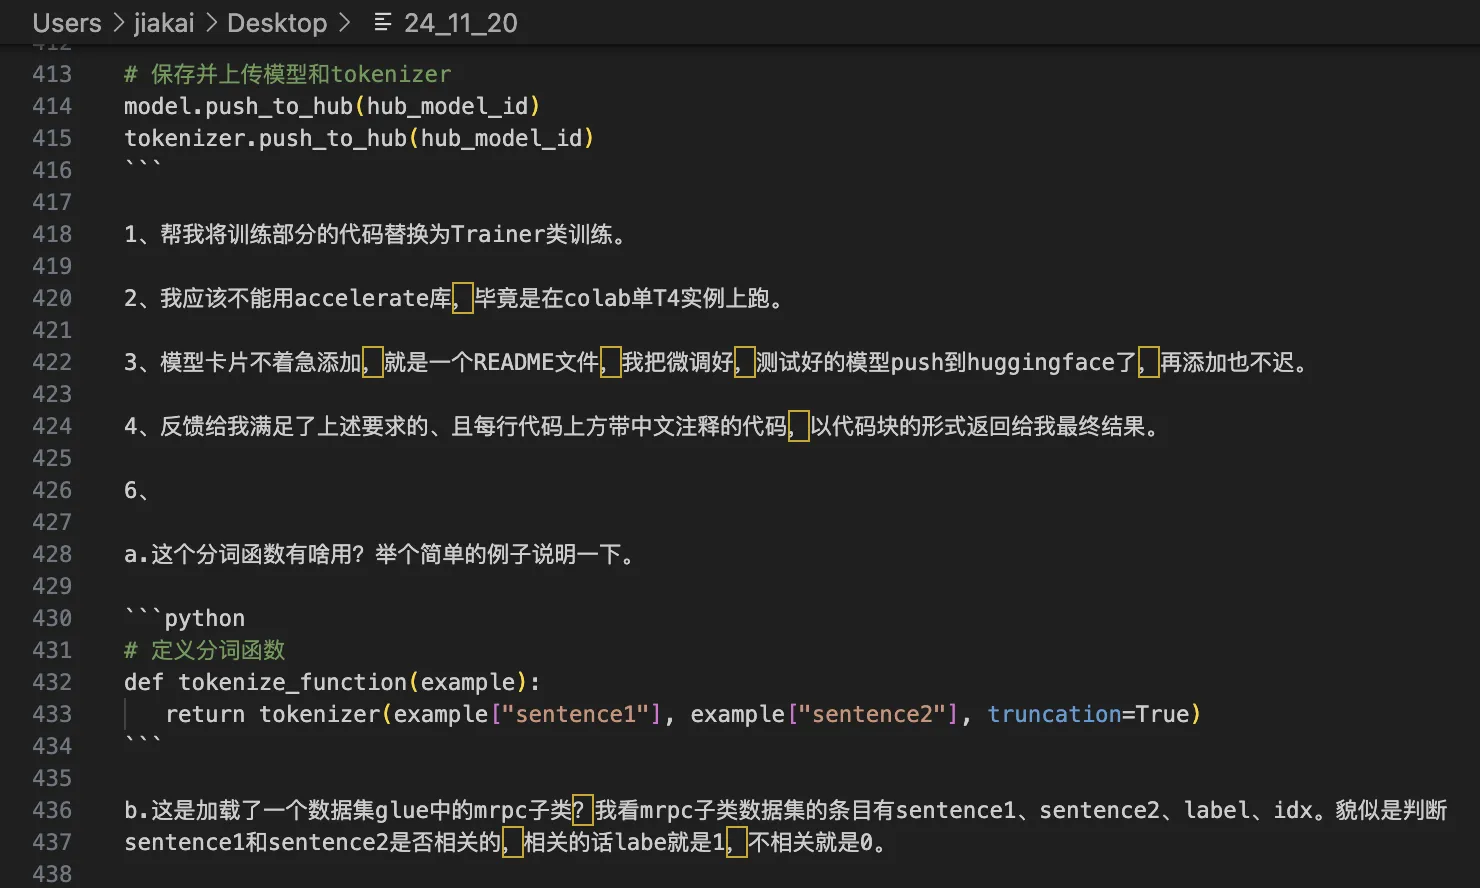Click 'a.这个分词函数有啥用?' text
The image size is (1480, 888).
(244, 554)
